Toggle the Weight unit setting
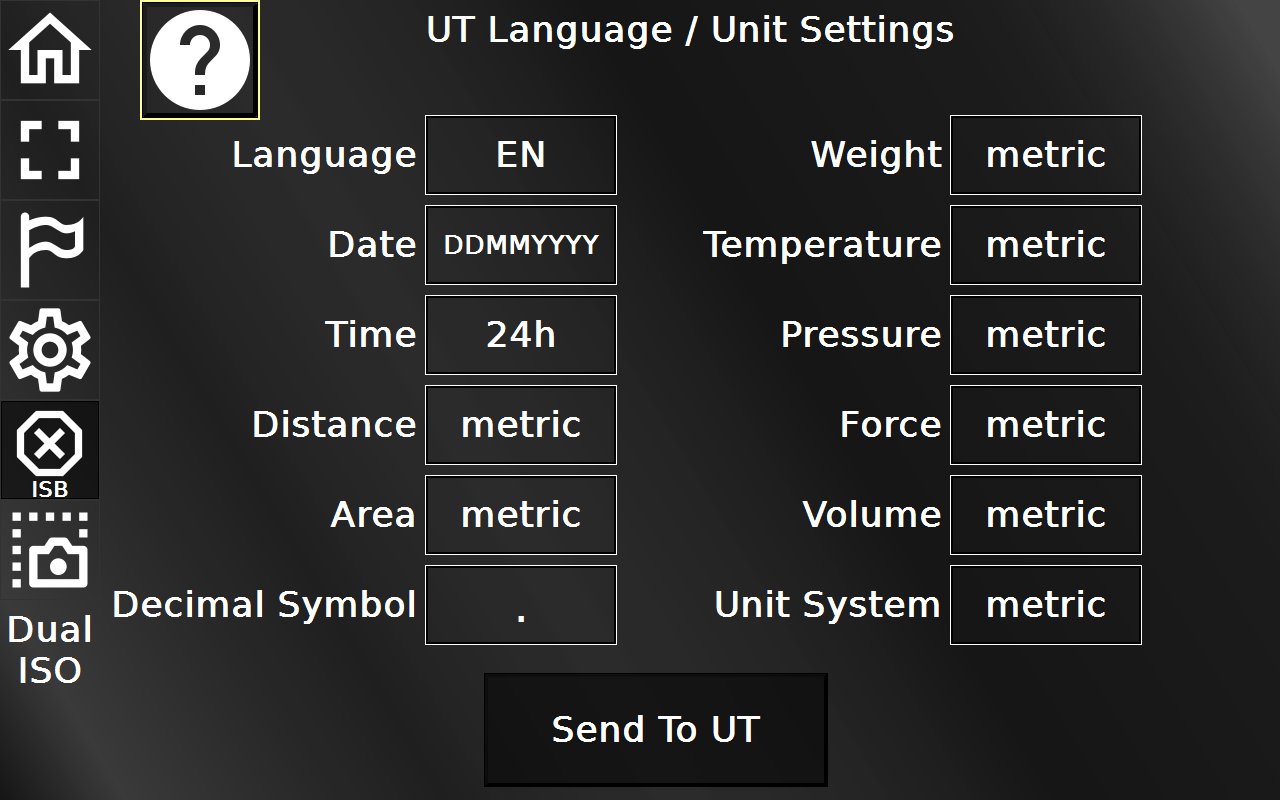 click(1044, 154)
